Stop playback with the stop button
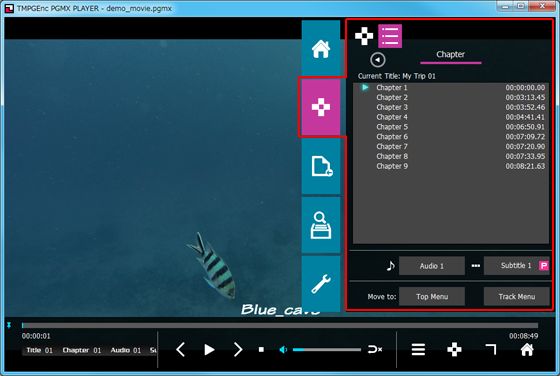 [261, 350]
